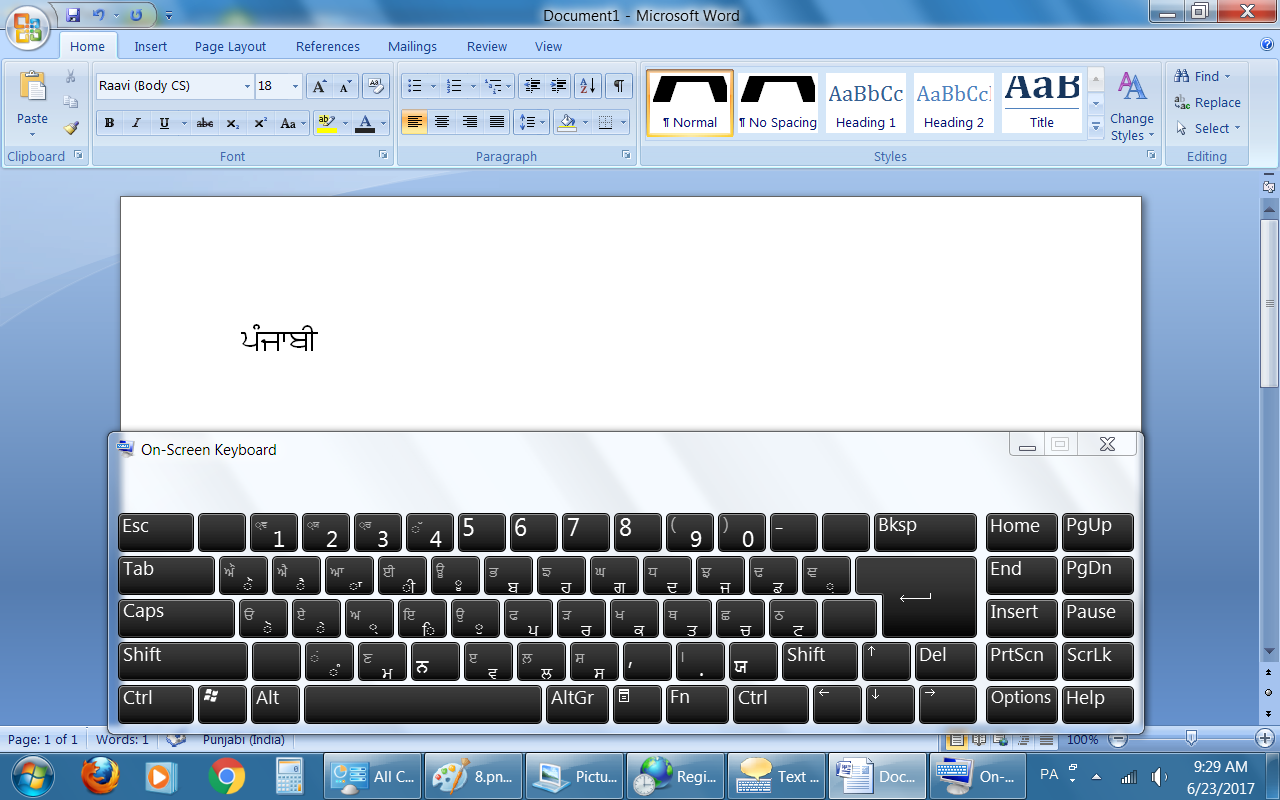Toggle bold formatting in the Font group
The image size is (1280, 800).
point(109,123)
